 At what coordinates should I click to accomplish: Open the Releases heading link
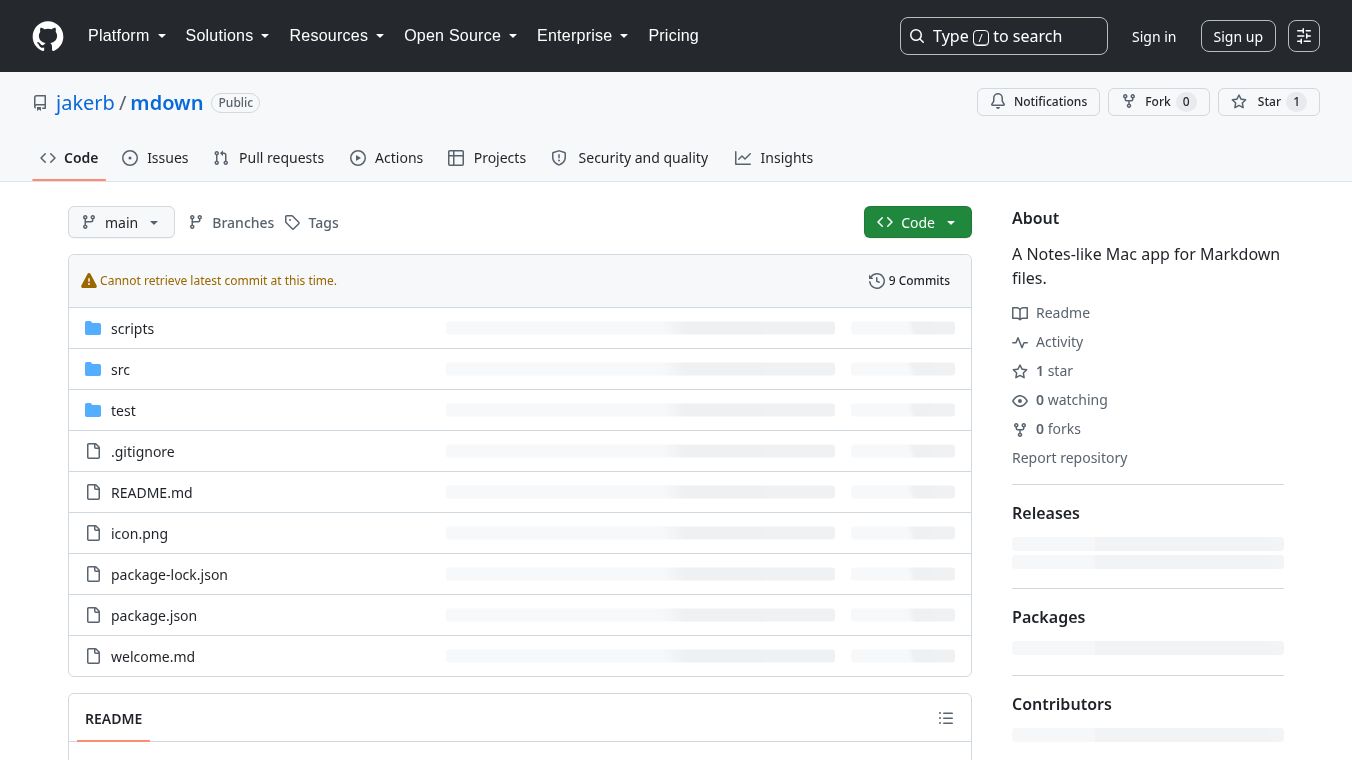tap(1046, 513)
